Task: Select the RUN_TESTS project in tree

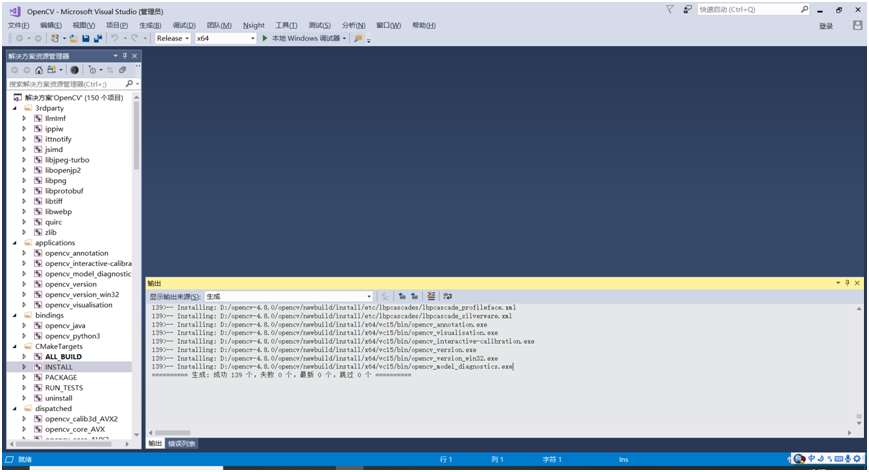Action: pos(64,388)
